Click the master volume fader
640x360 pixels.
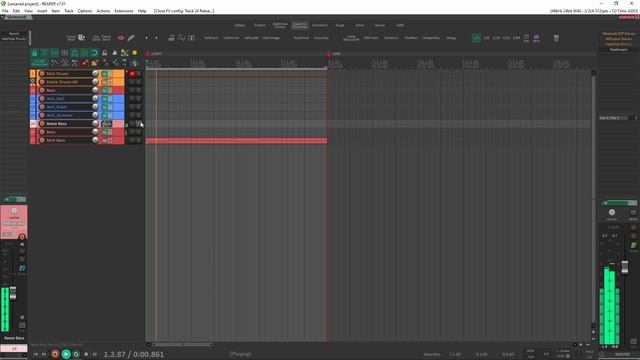624,267
